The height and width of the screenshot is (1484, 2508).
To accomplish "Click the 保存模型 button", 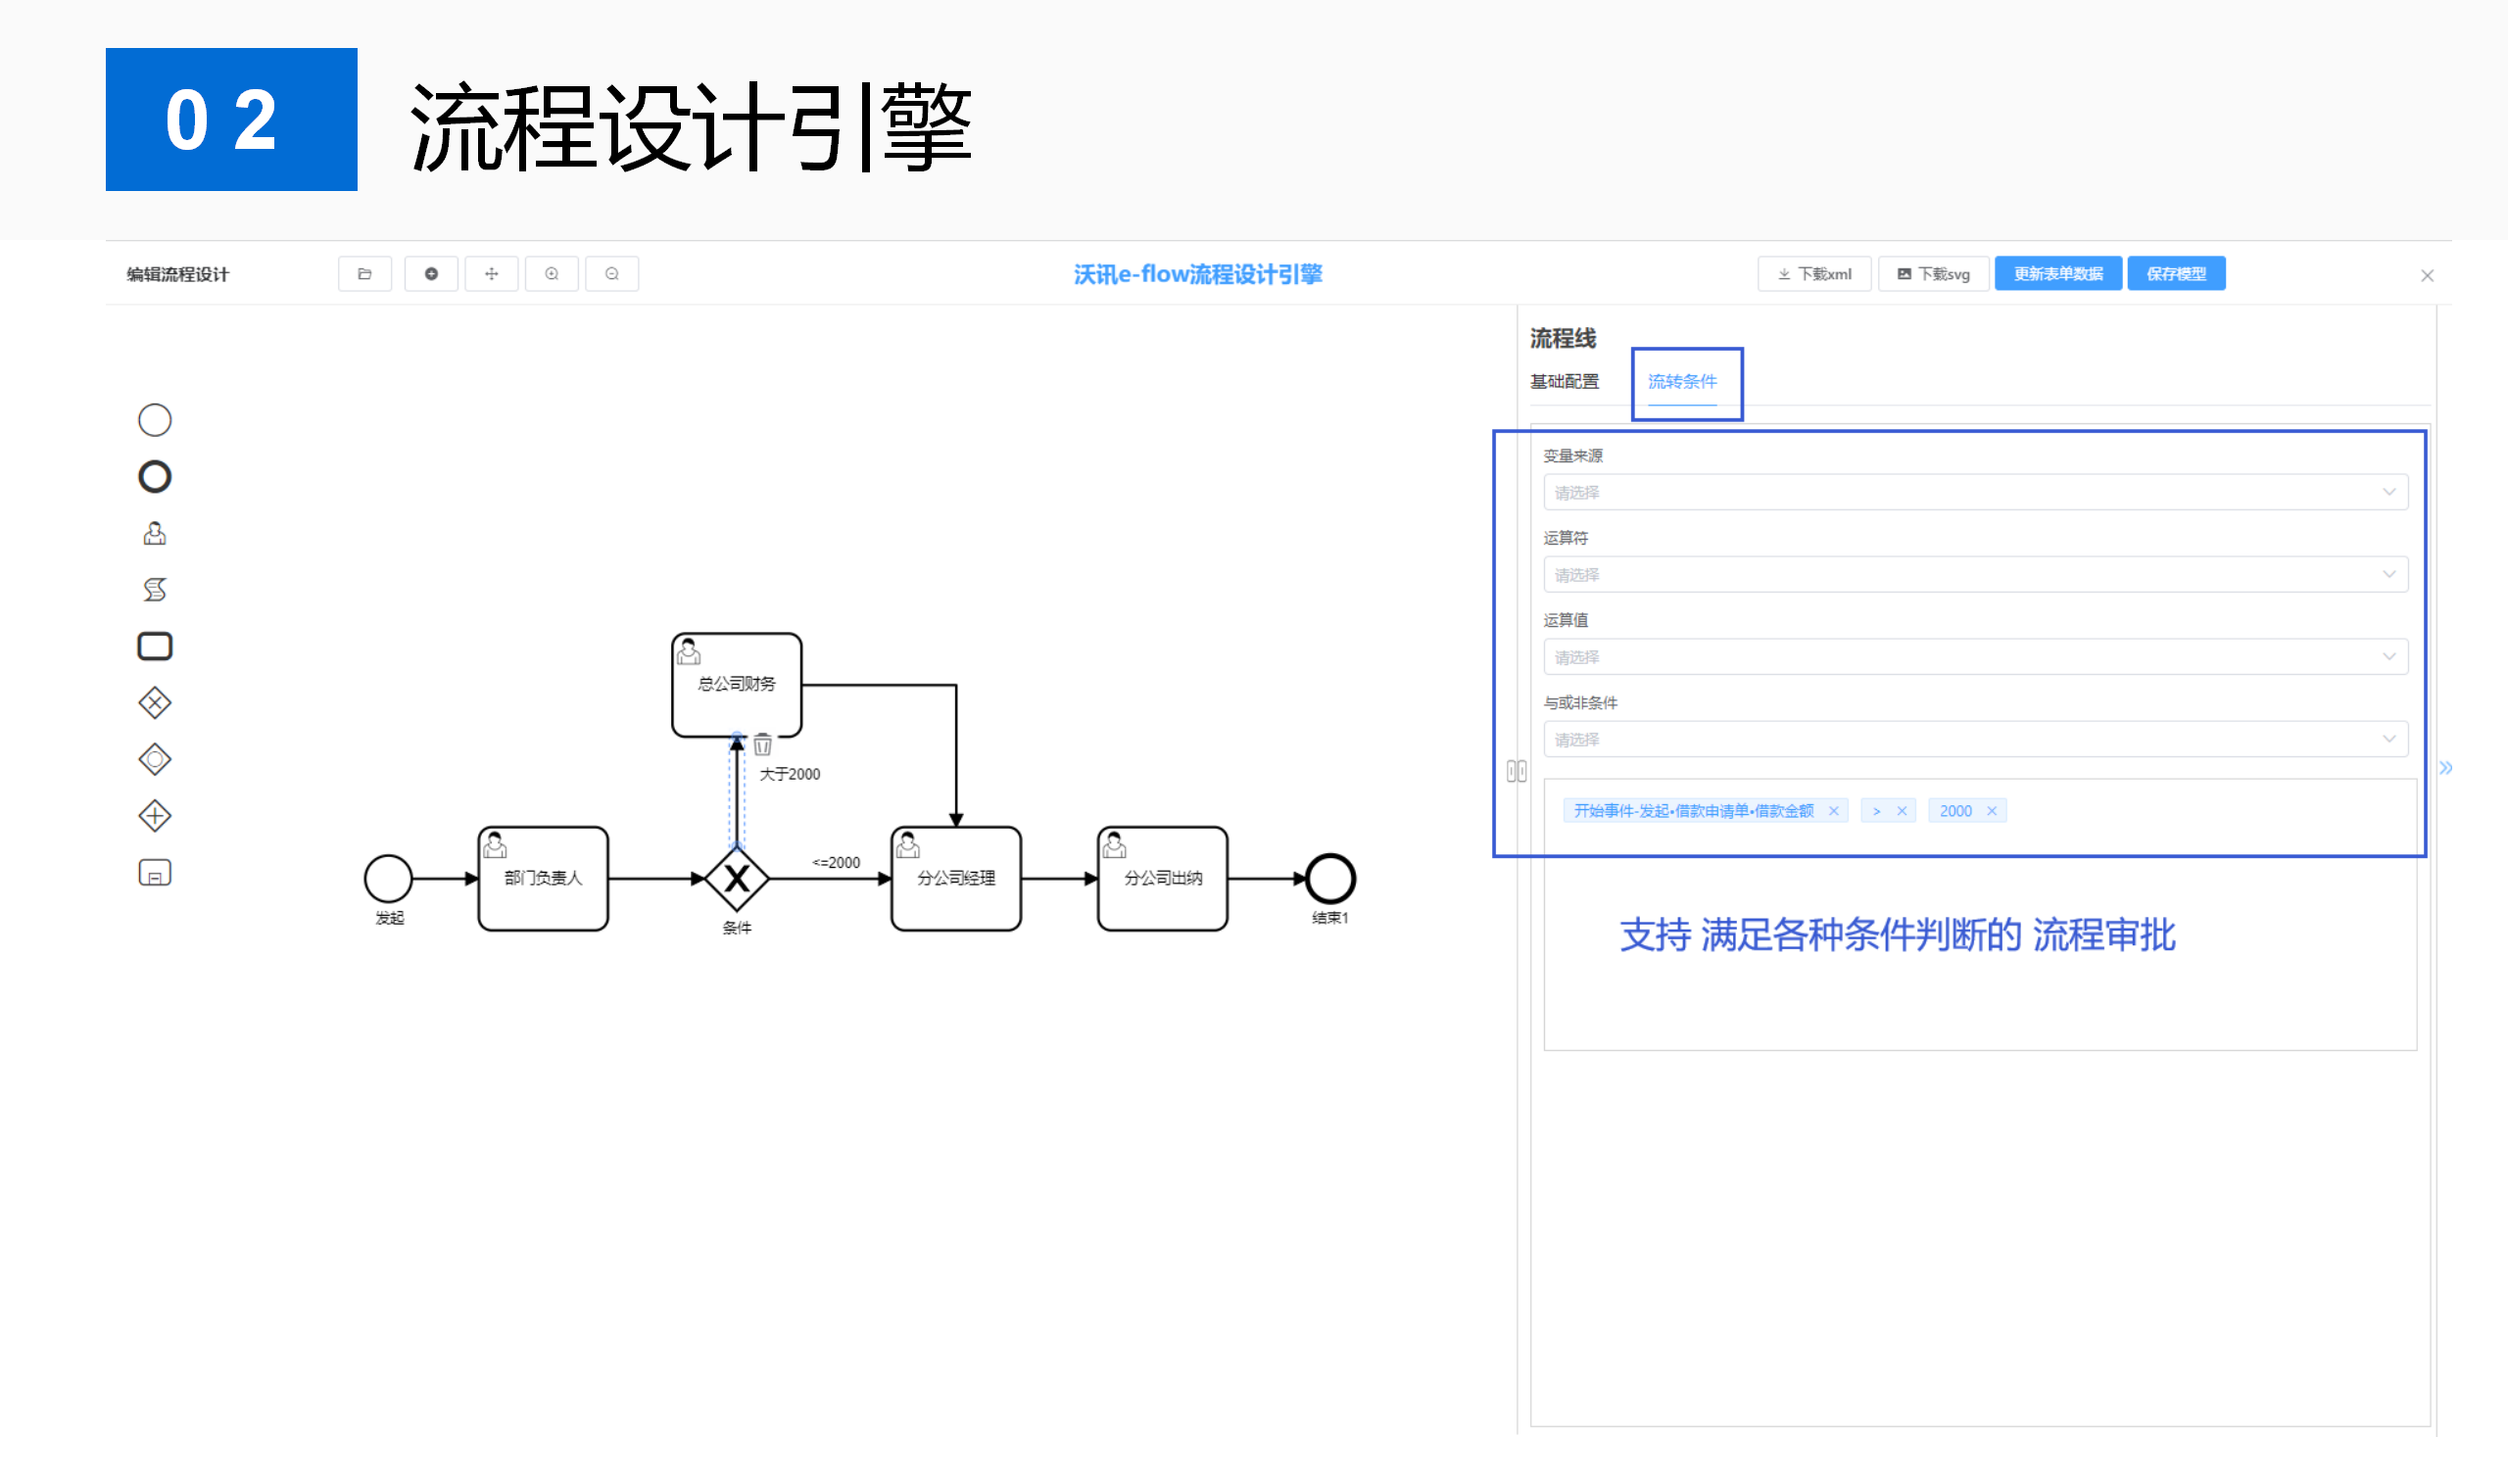I will (x=2176, y=274).
